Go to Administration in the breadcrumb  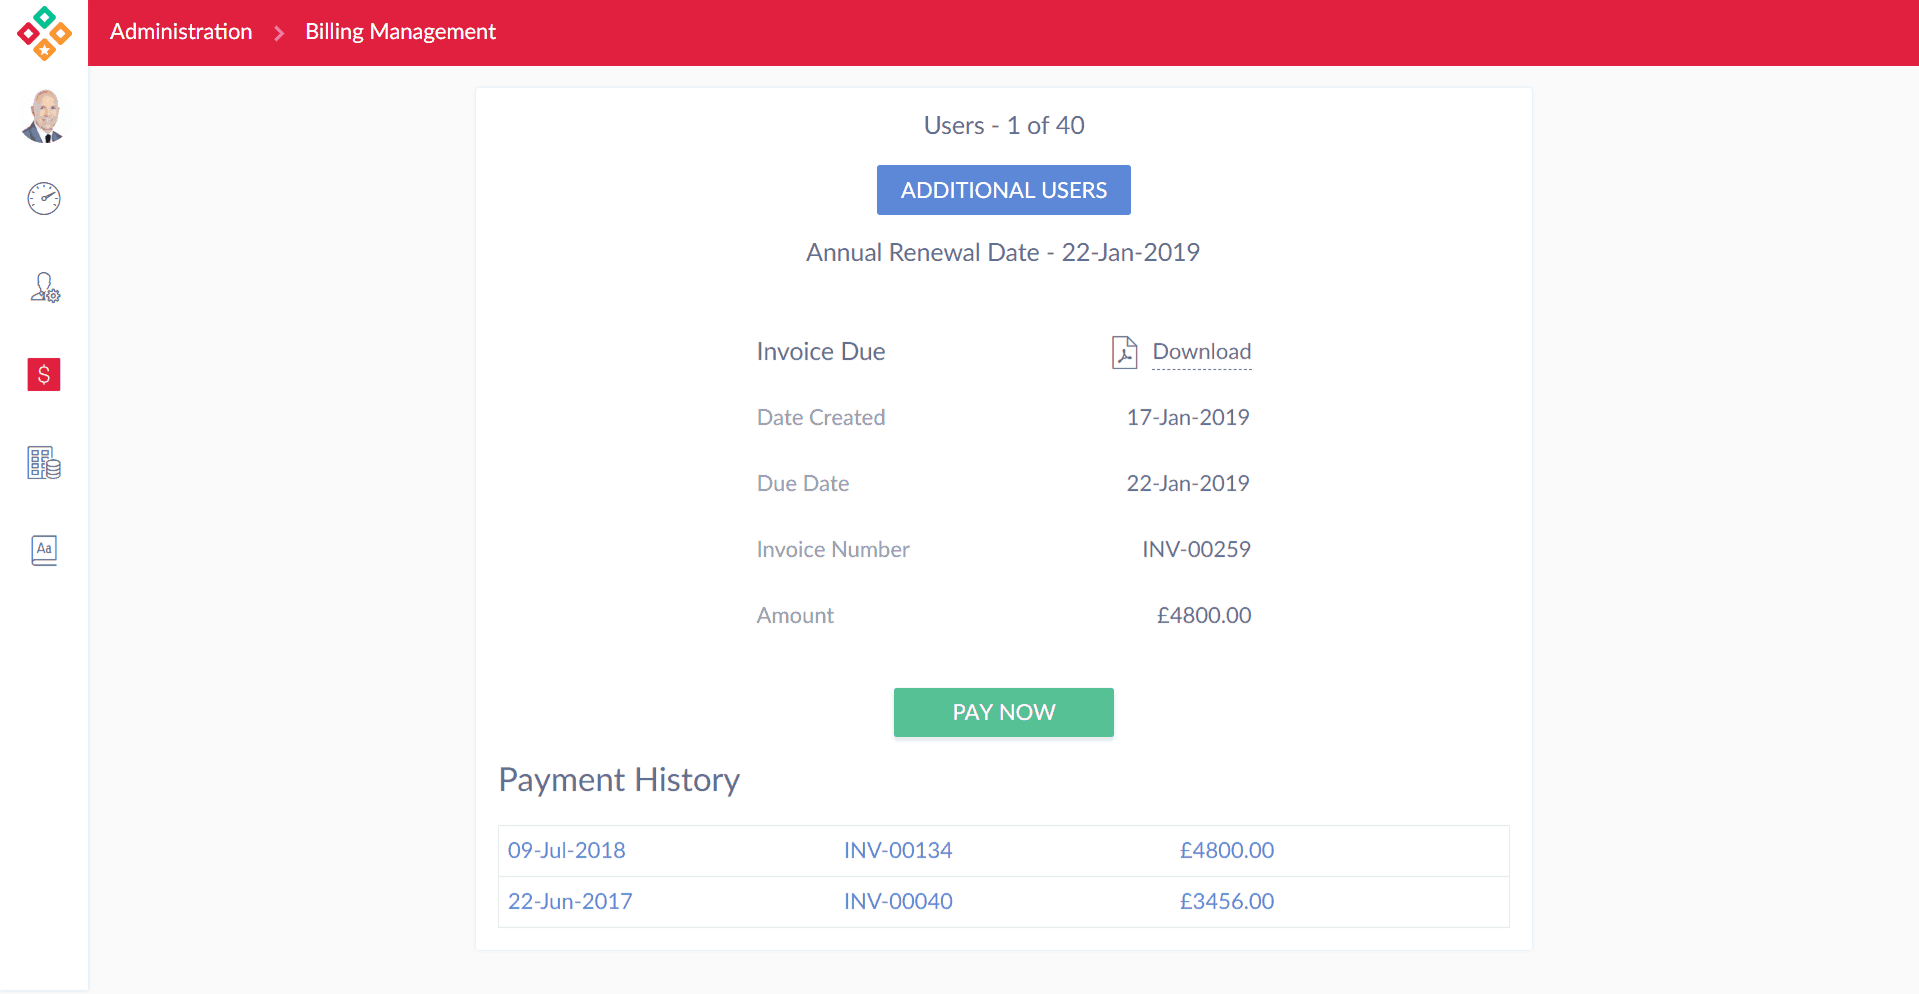click(x=181, y=32)
